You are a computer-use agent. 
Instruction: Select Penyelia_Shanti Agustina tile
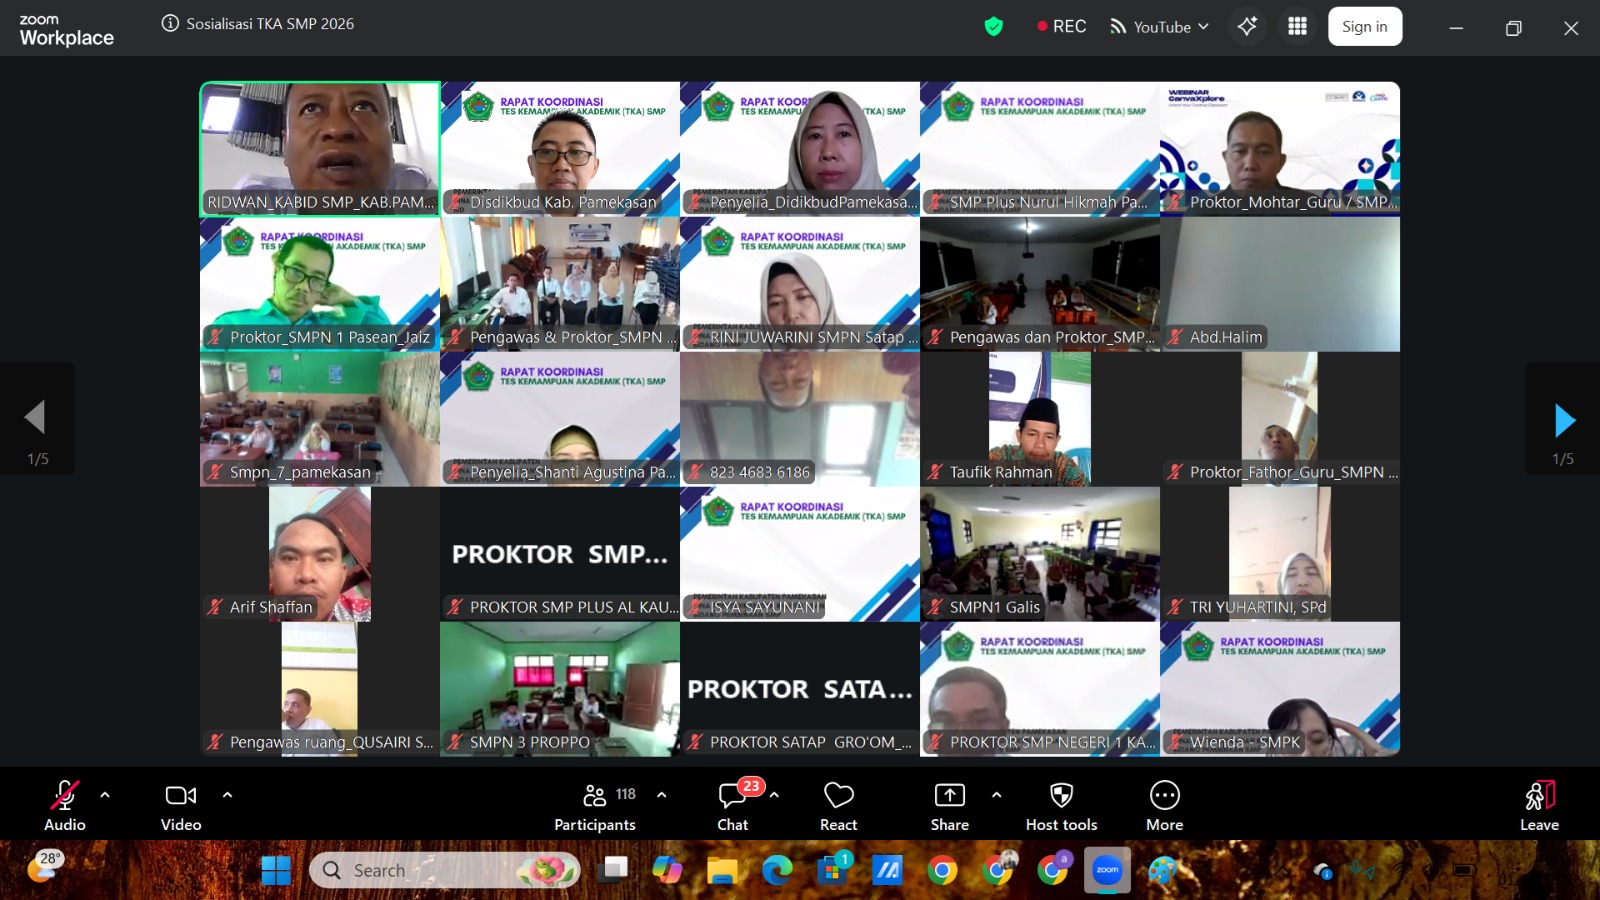click(560, 419)
